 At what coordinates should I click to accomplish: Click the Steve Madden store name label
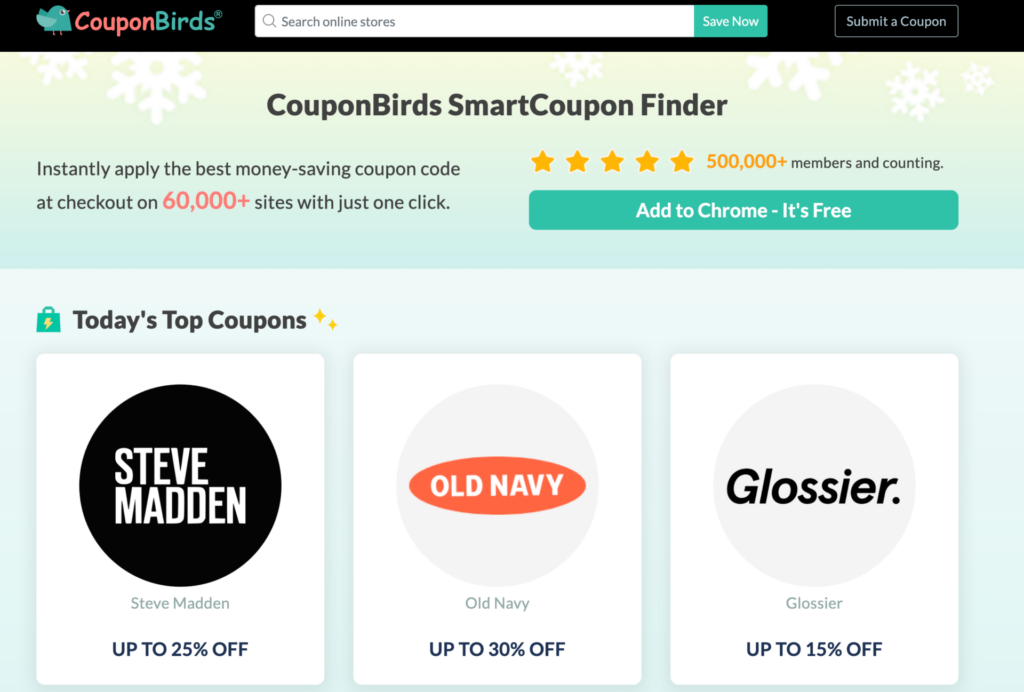tap(180, 603)
